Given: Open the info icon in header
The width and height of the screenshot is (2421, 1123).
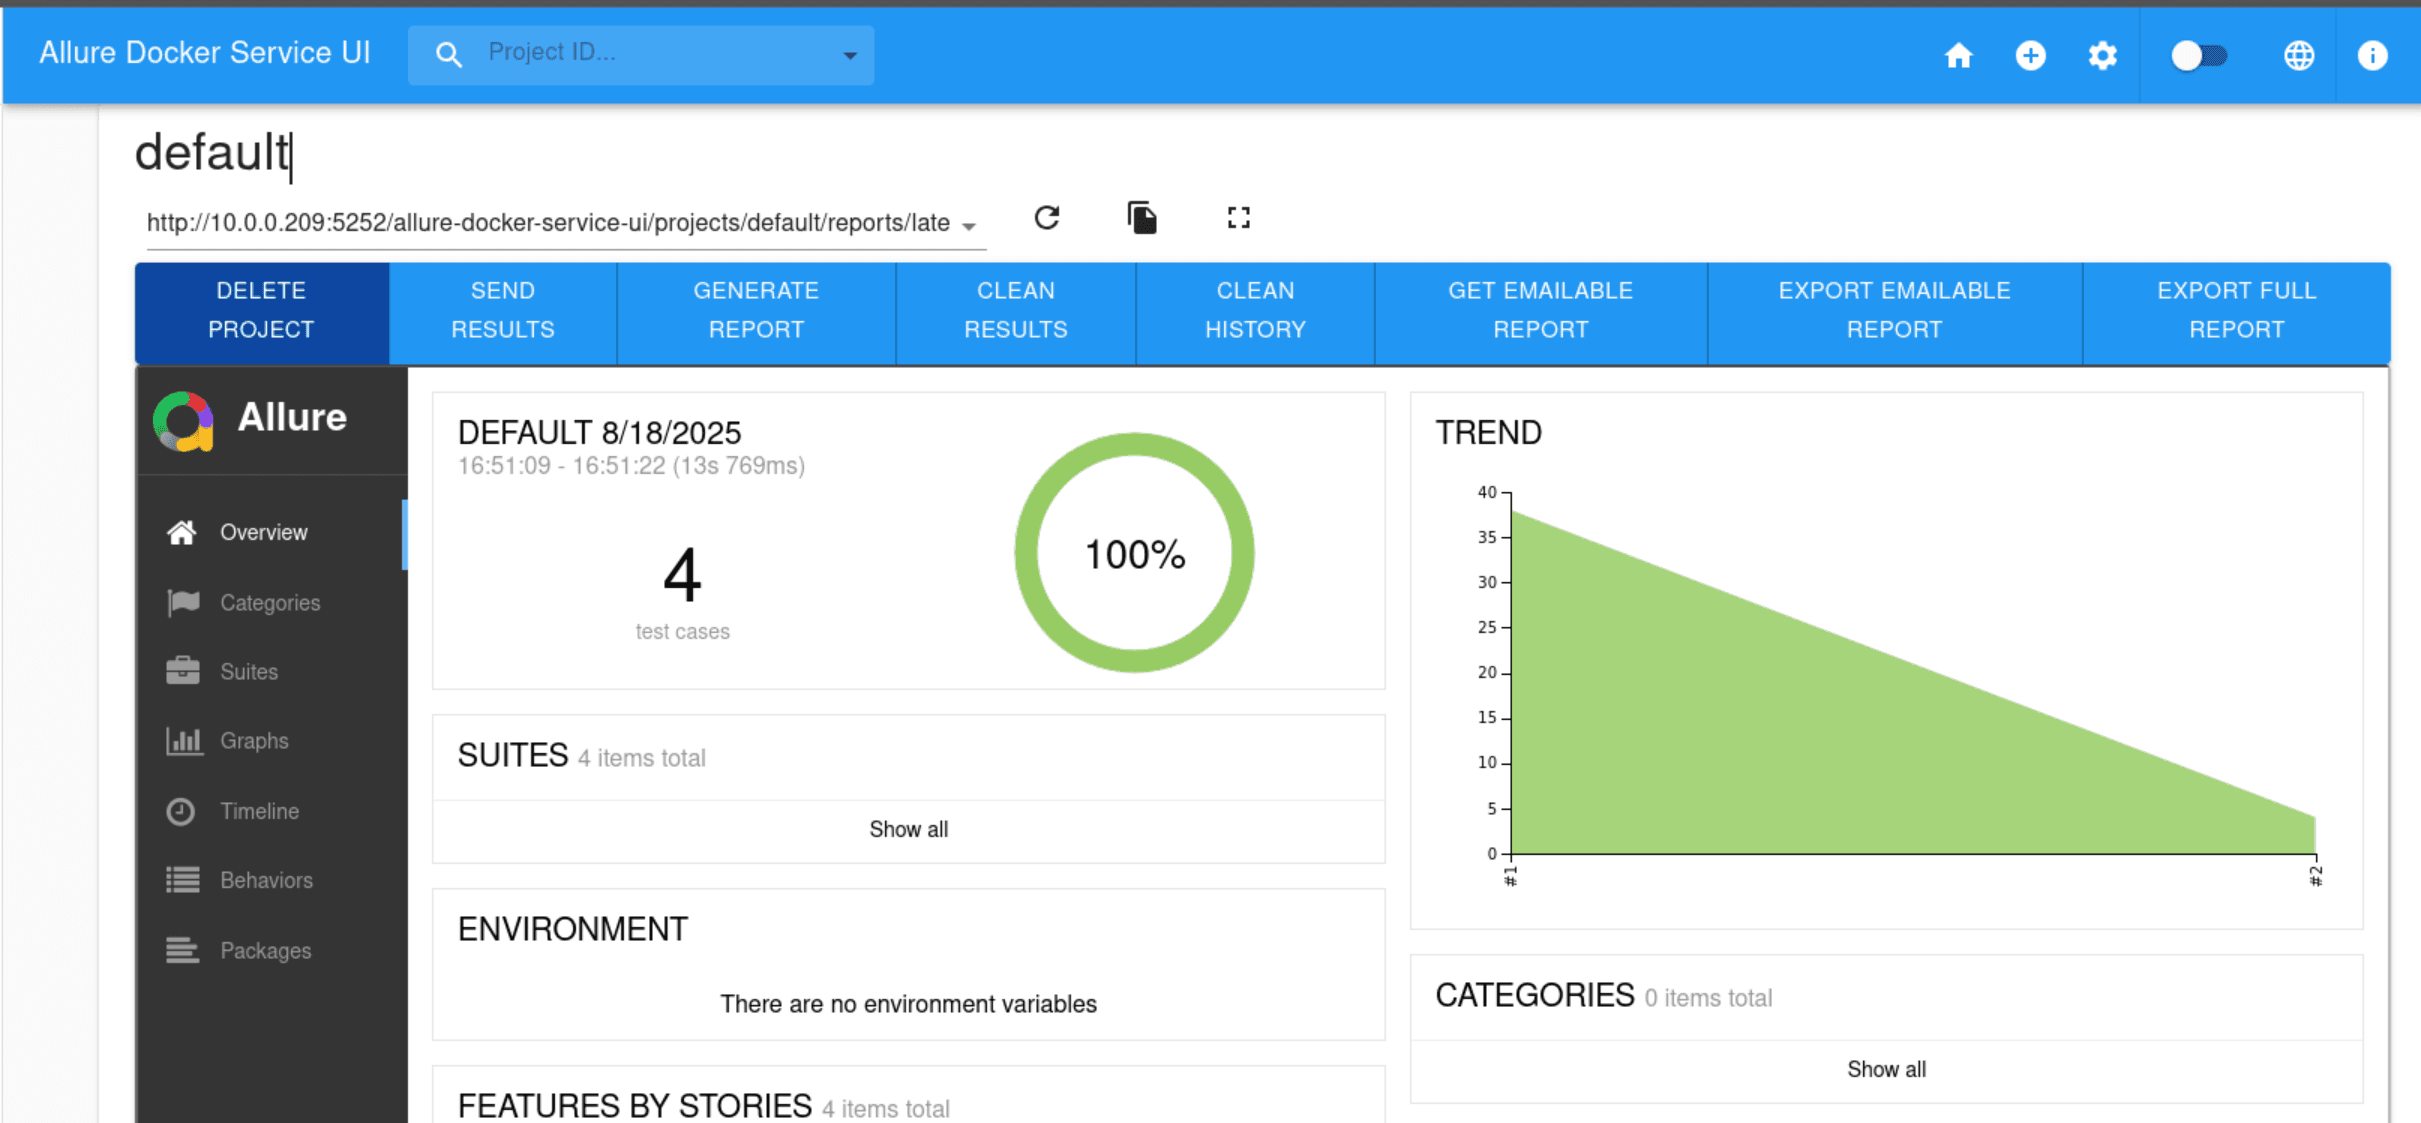Looking at the screenshot, I should tap(2371, 55).
